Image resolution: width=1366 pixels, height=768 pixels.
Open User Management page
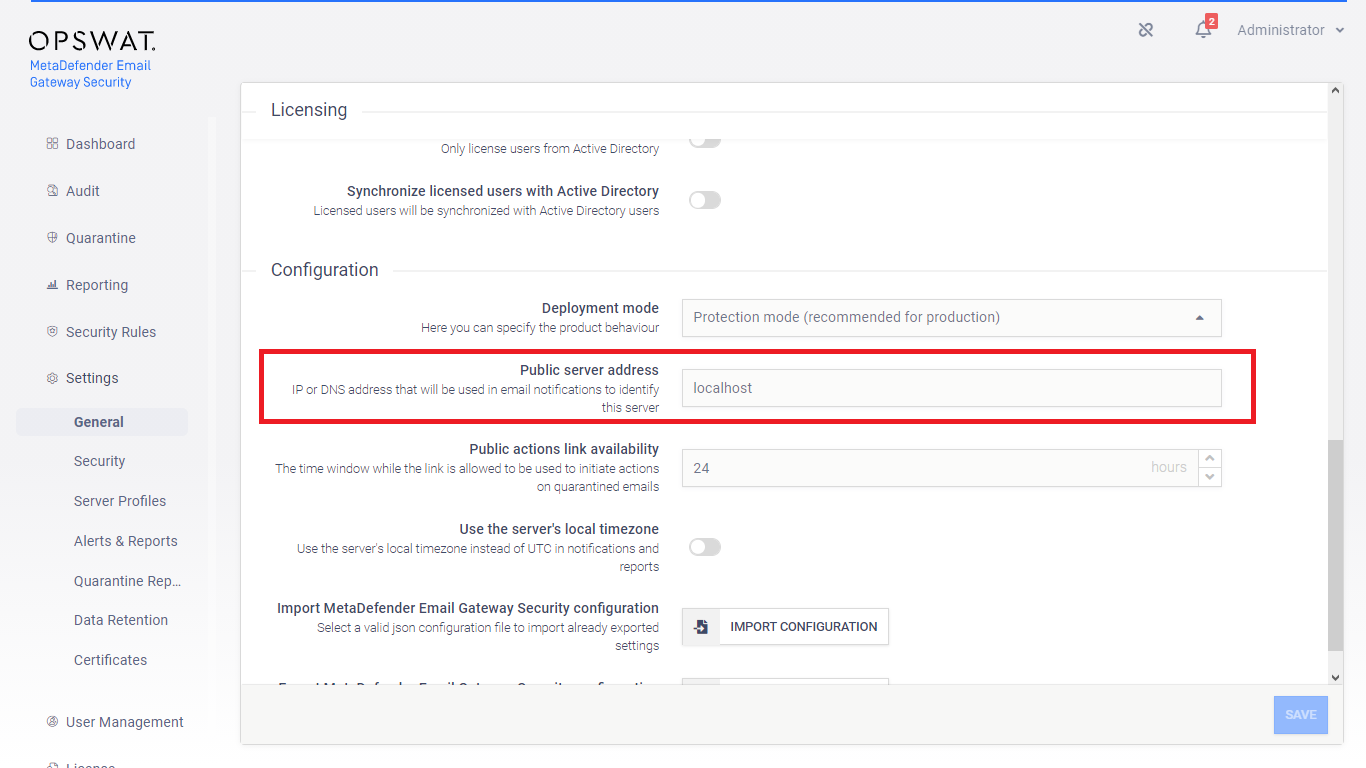tap(125, 722)
